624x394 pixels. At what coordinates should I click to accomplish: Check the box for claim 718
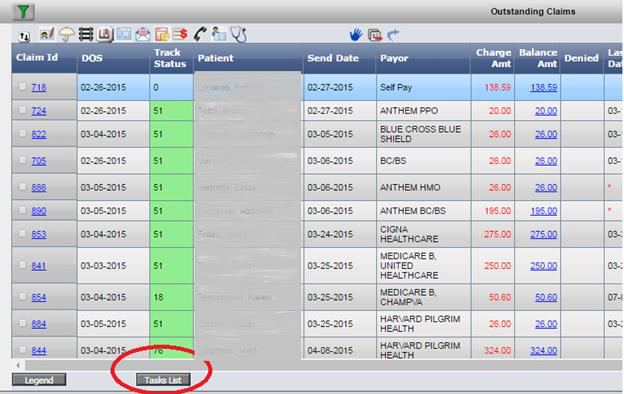(23, 86)
